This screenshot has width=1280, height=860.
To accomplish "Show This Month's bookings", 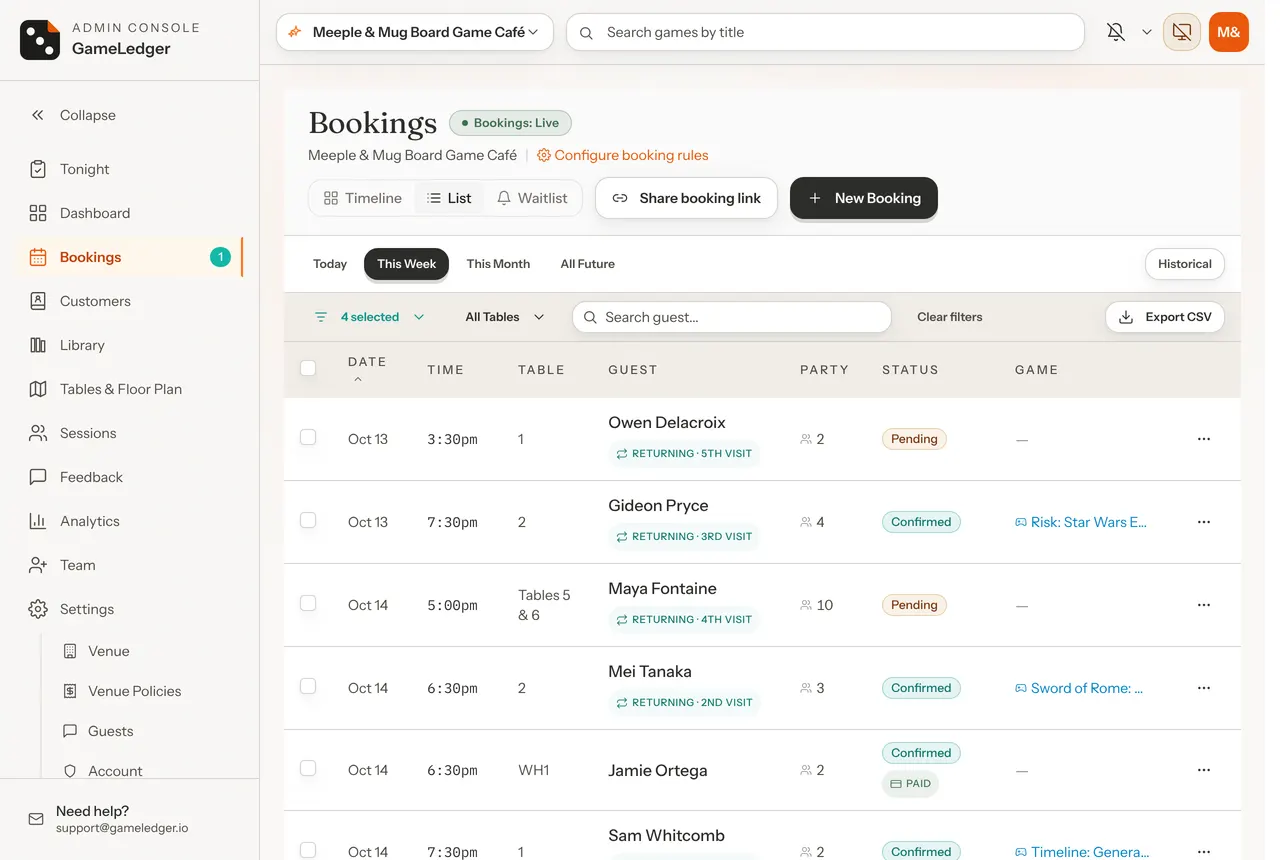I will [498, 264].
